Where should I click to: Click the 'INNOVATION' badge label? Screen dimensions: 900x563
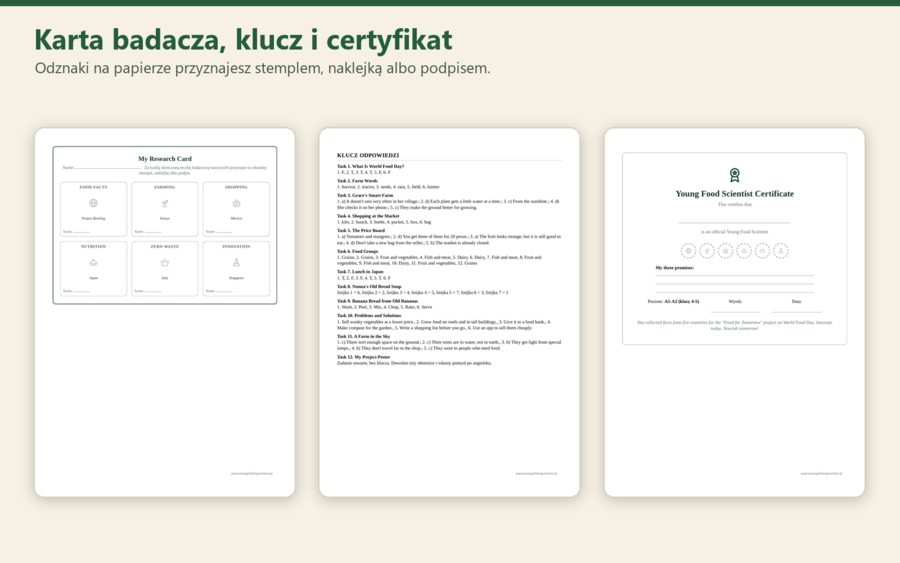(x=236, y=246)
